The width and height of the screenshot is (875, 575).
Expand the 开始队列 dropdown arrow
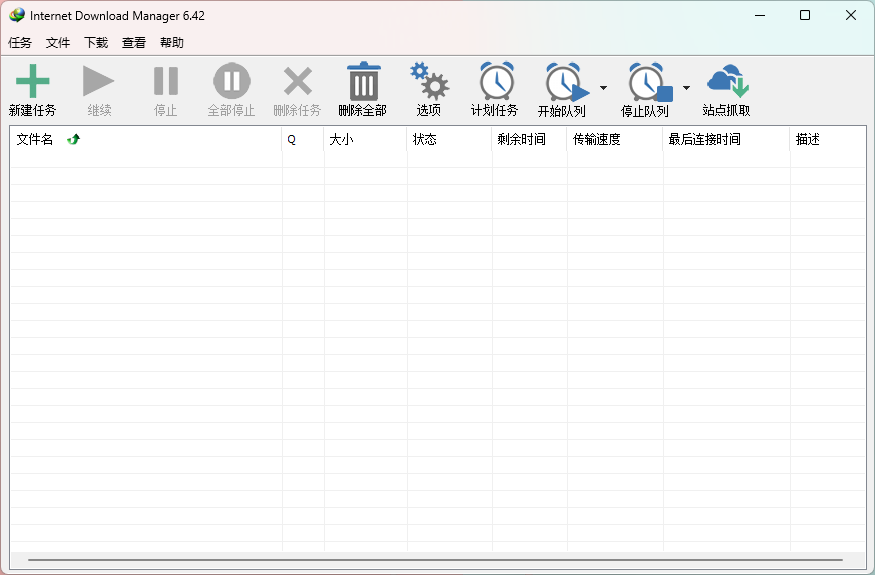click(603, 88)
